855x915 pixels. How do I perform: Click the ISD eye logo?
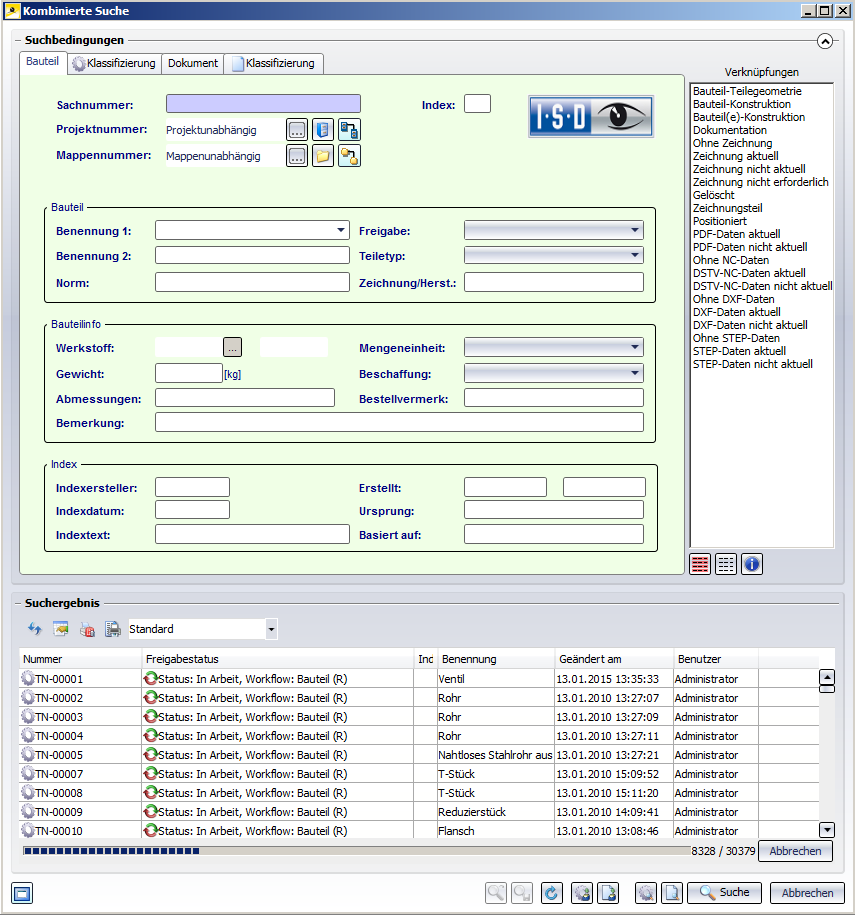(x=591, y=116)
